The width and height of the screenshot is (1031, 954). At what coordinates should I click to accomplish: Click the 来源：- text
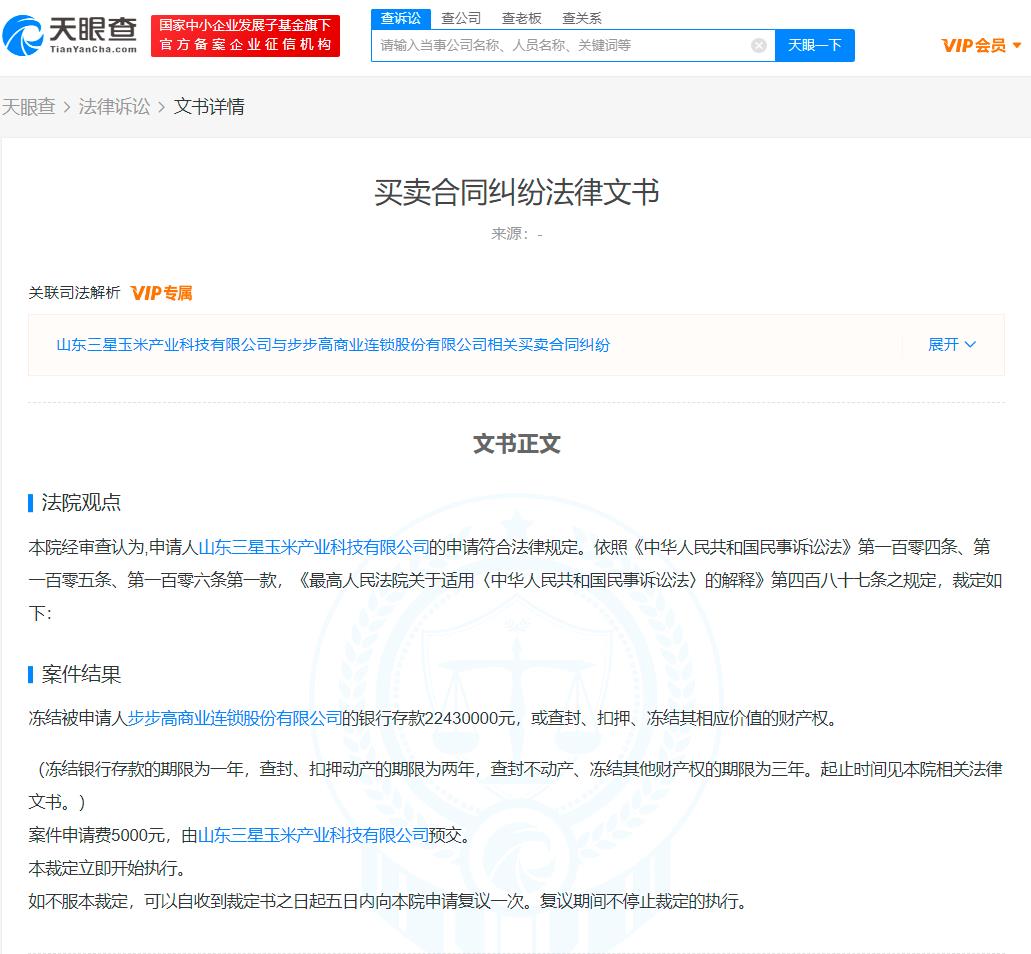click(517, 234)
